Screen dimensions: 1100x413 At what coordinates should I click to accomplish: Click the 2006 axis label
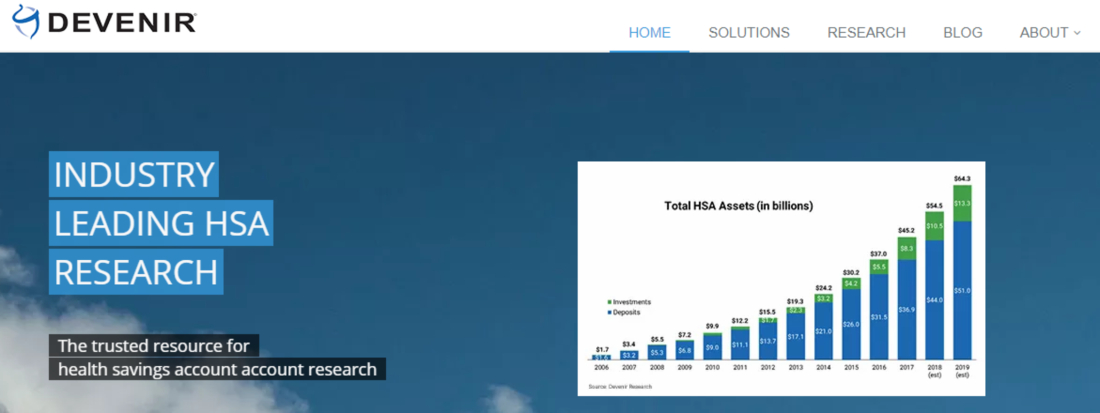(601, 367)
